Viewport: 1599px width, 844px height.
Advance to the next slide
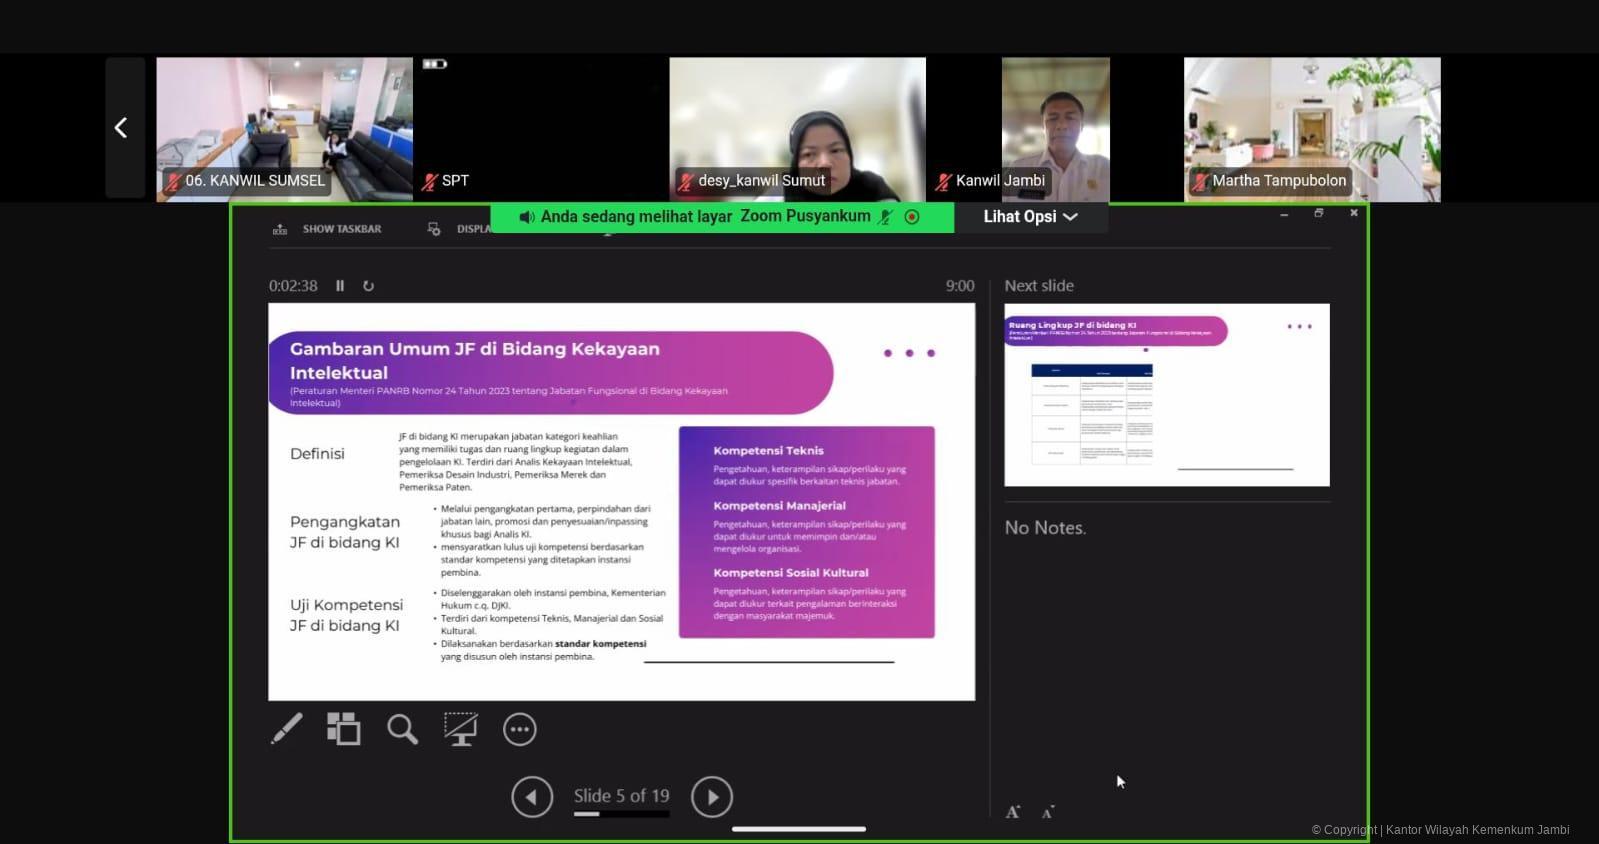click(712, 797)
